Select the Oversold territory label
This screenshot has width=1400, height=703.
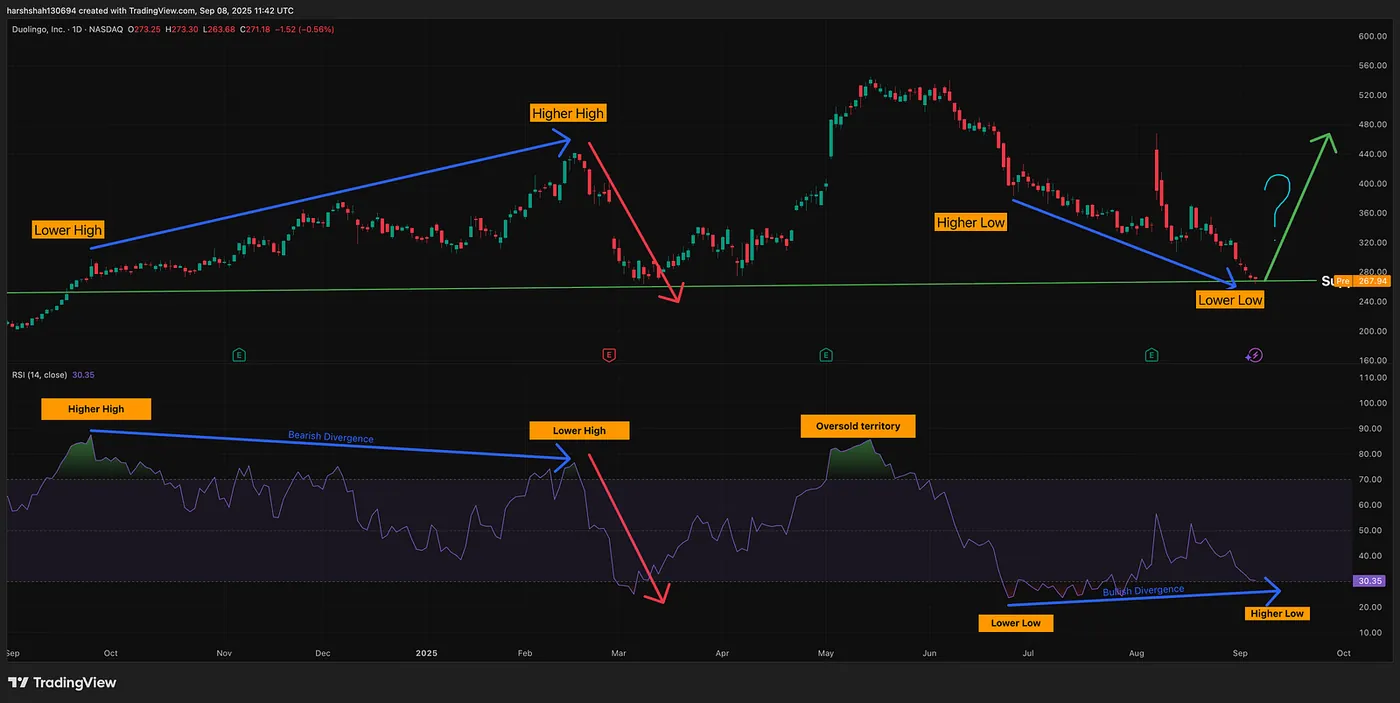coord(857,426)
